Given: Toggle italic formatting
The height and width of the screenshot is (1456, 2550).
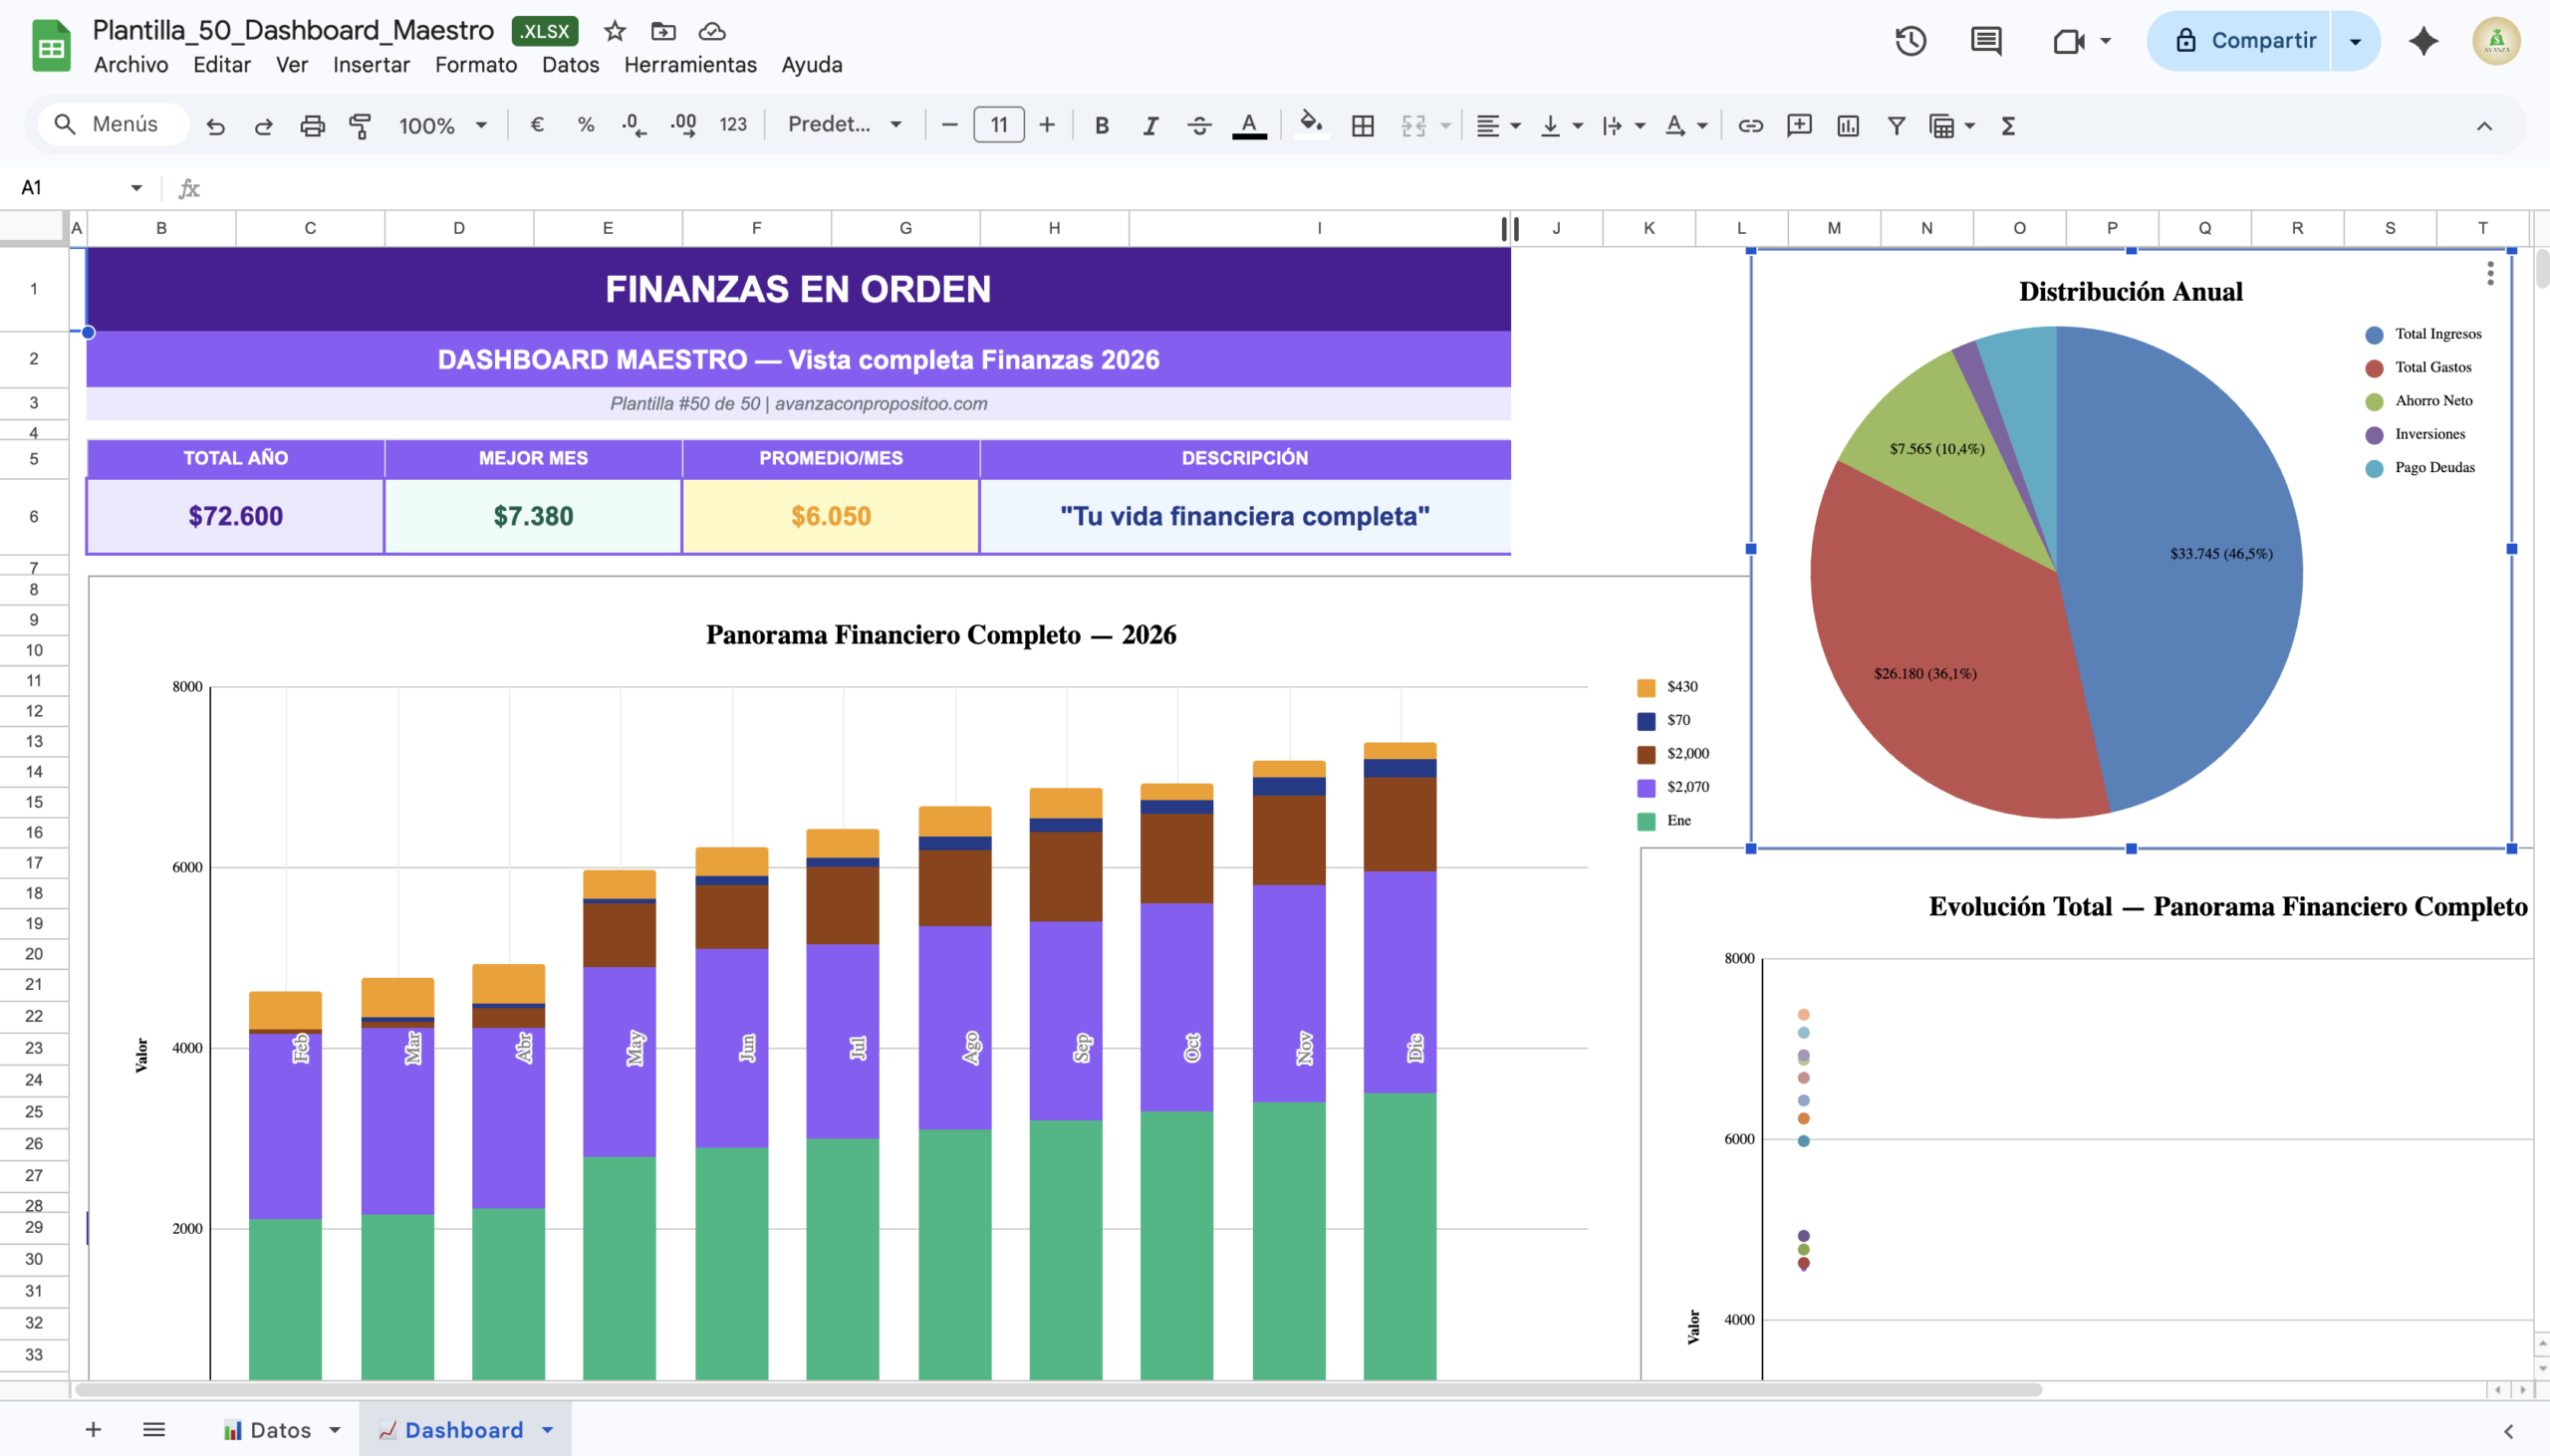Looking at the screenshot, I should coord(1150,125).
